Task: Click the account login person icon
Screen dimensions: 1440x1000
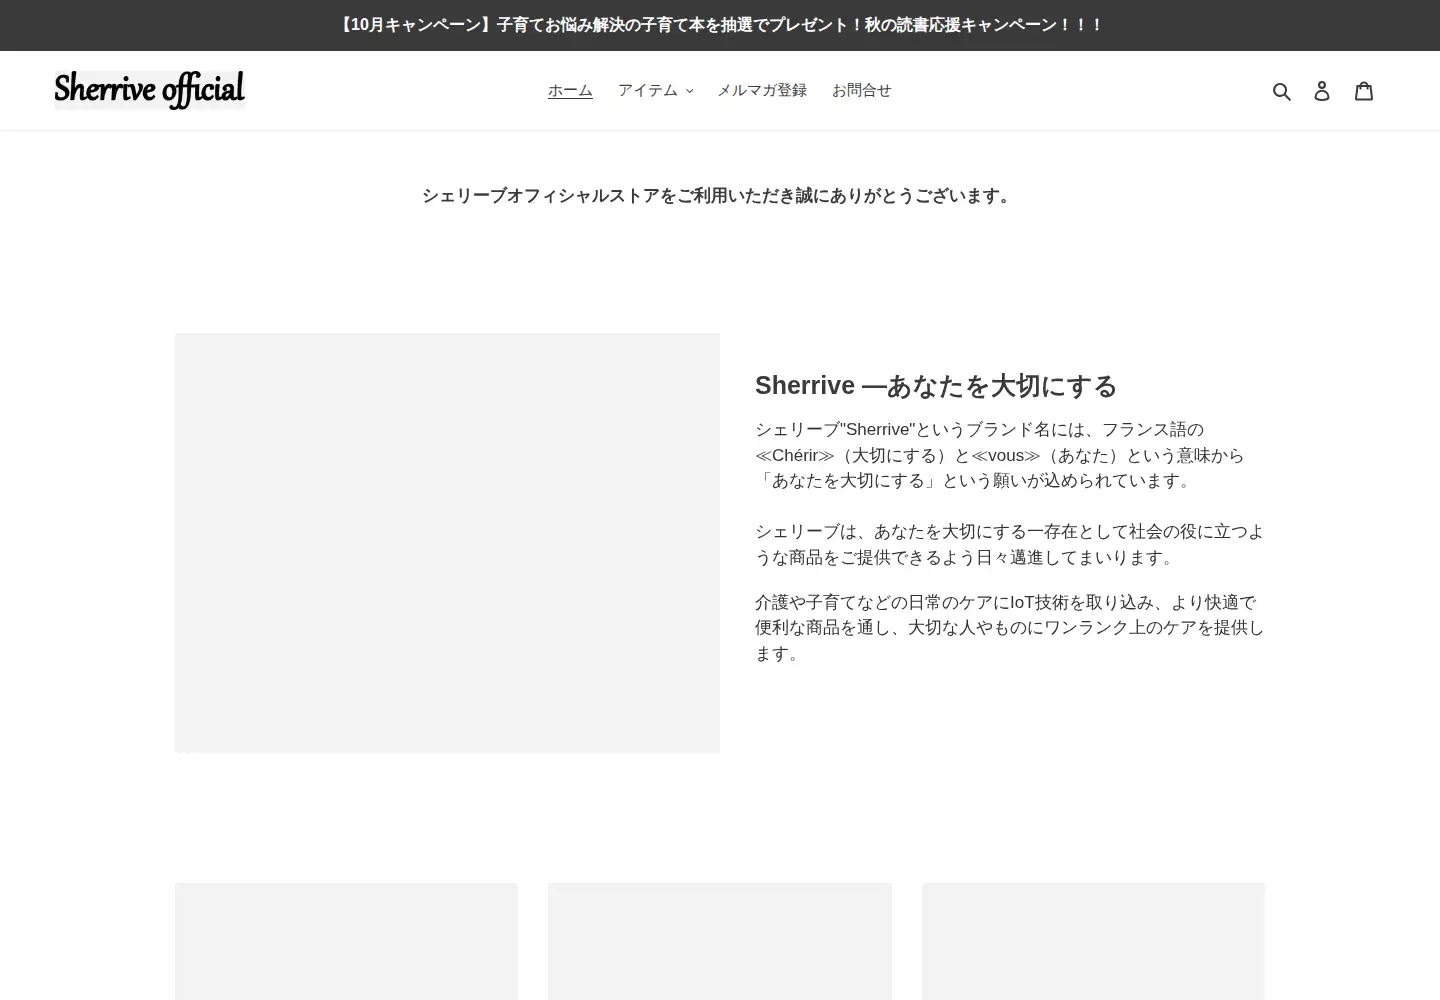Action: pyautogui.click(x=1322, y=91)
